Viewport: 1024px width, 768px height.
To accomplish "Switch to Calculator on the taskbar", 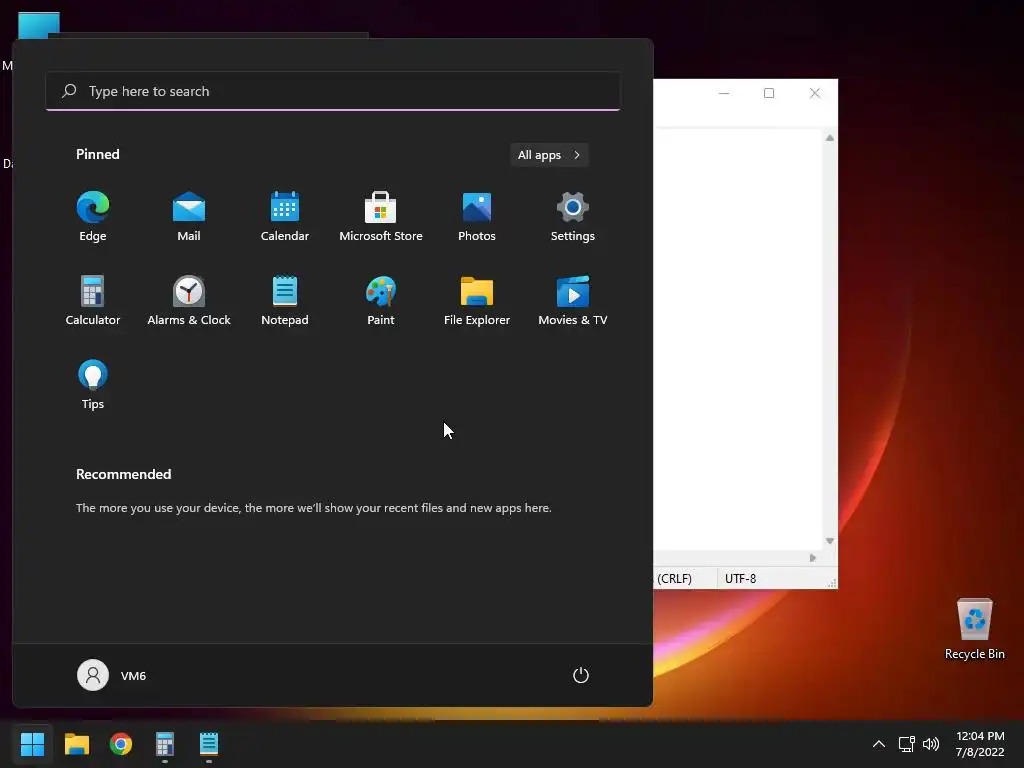I will pos(165,744).
